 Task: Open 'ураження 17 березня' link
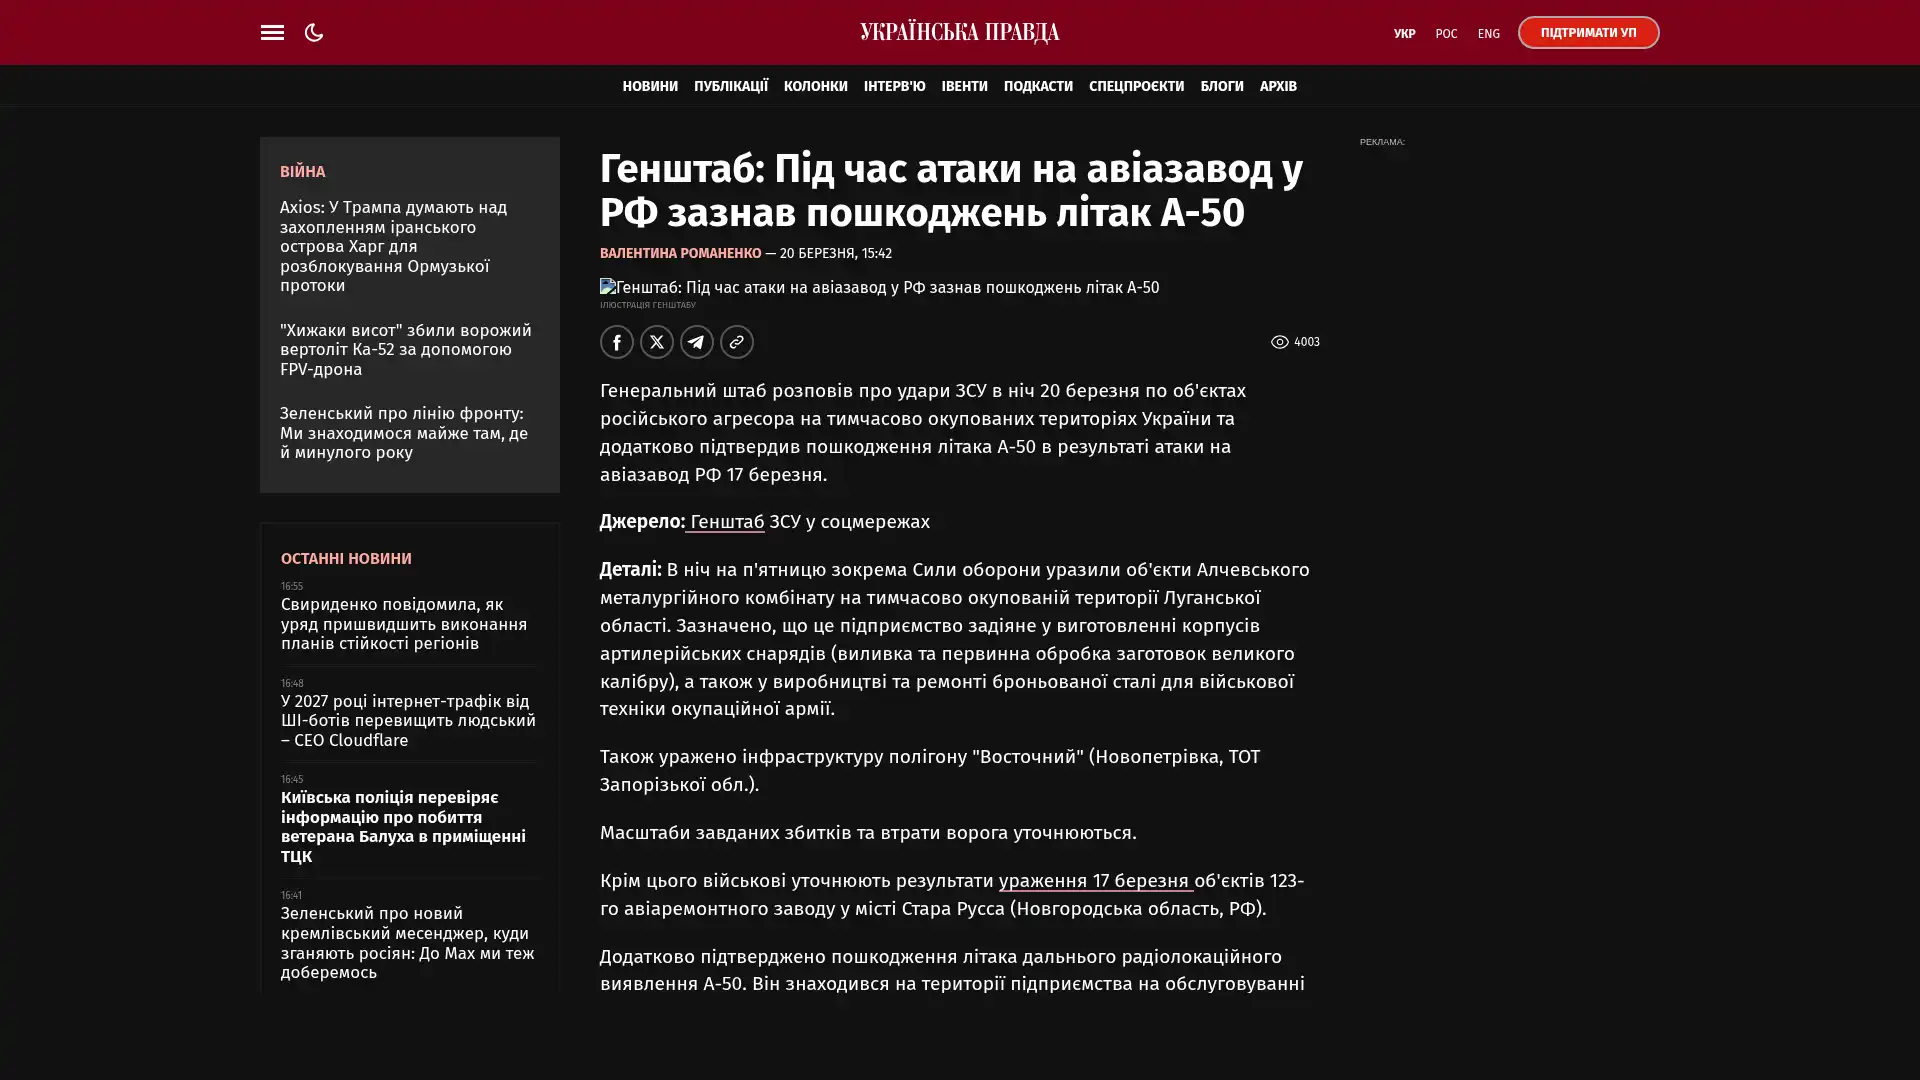point(1094,880)
